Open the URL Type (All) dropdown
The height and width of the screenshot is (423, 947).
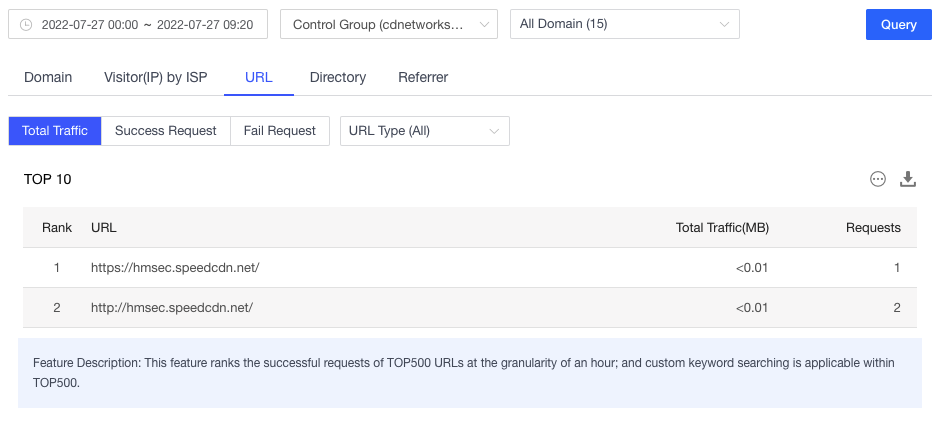[x=425, y=131]
